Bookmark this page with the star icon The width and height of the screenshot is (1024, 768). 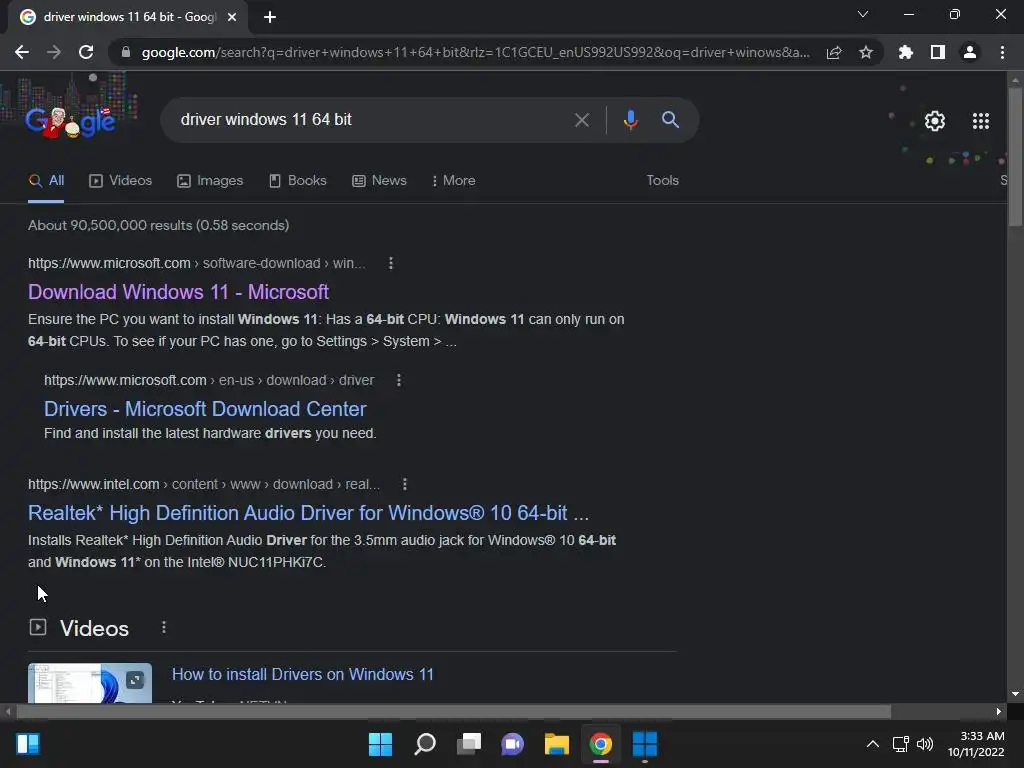(x=866, y=52)
